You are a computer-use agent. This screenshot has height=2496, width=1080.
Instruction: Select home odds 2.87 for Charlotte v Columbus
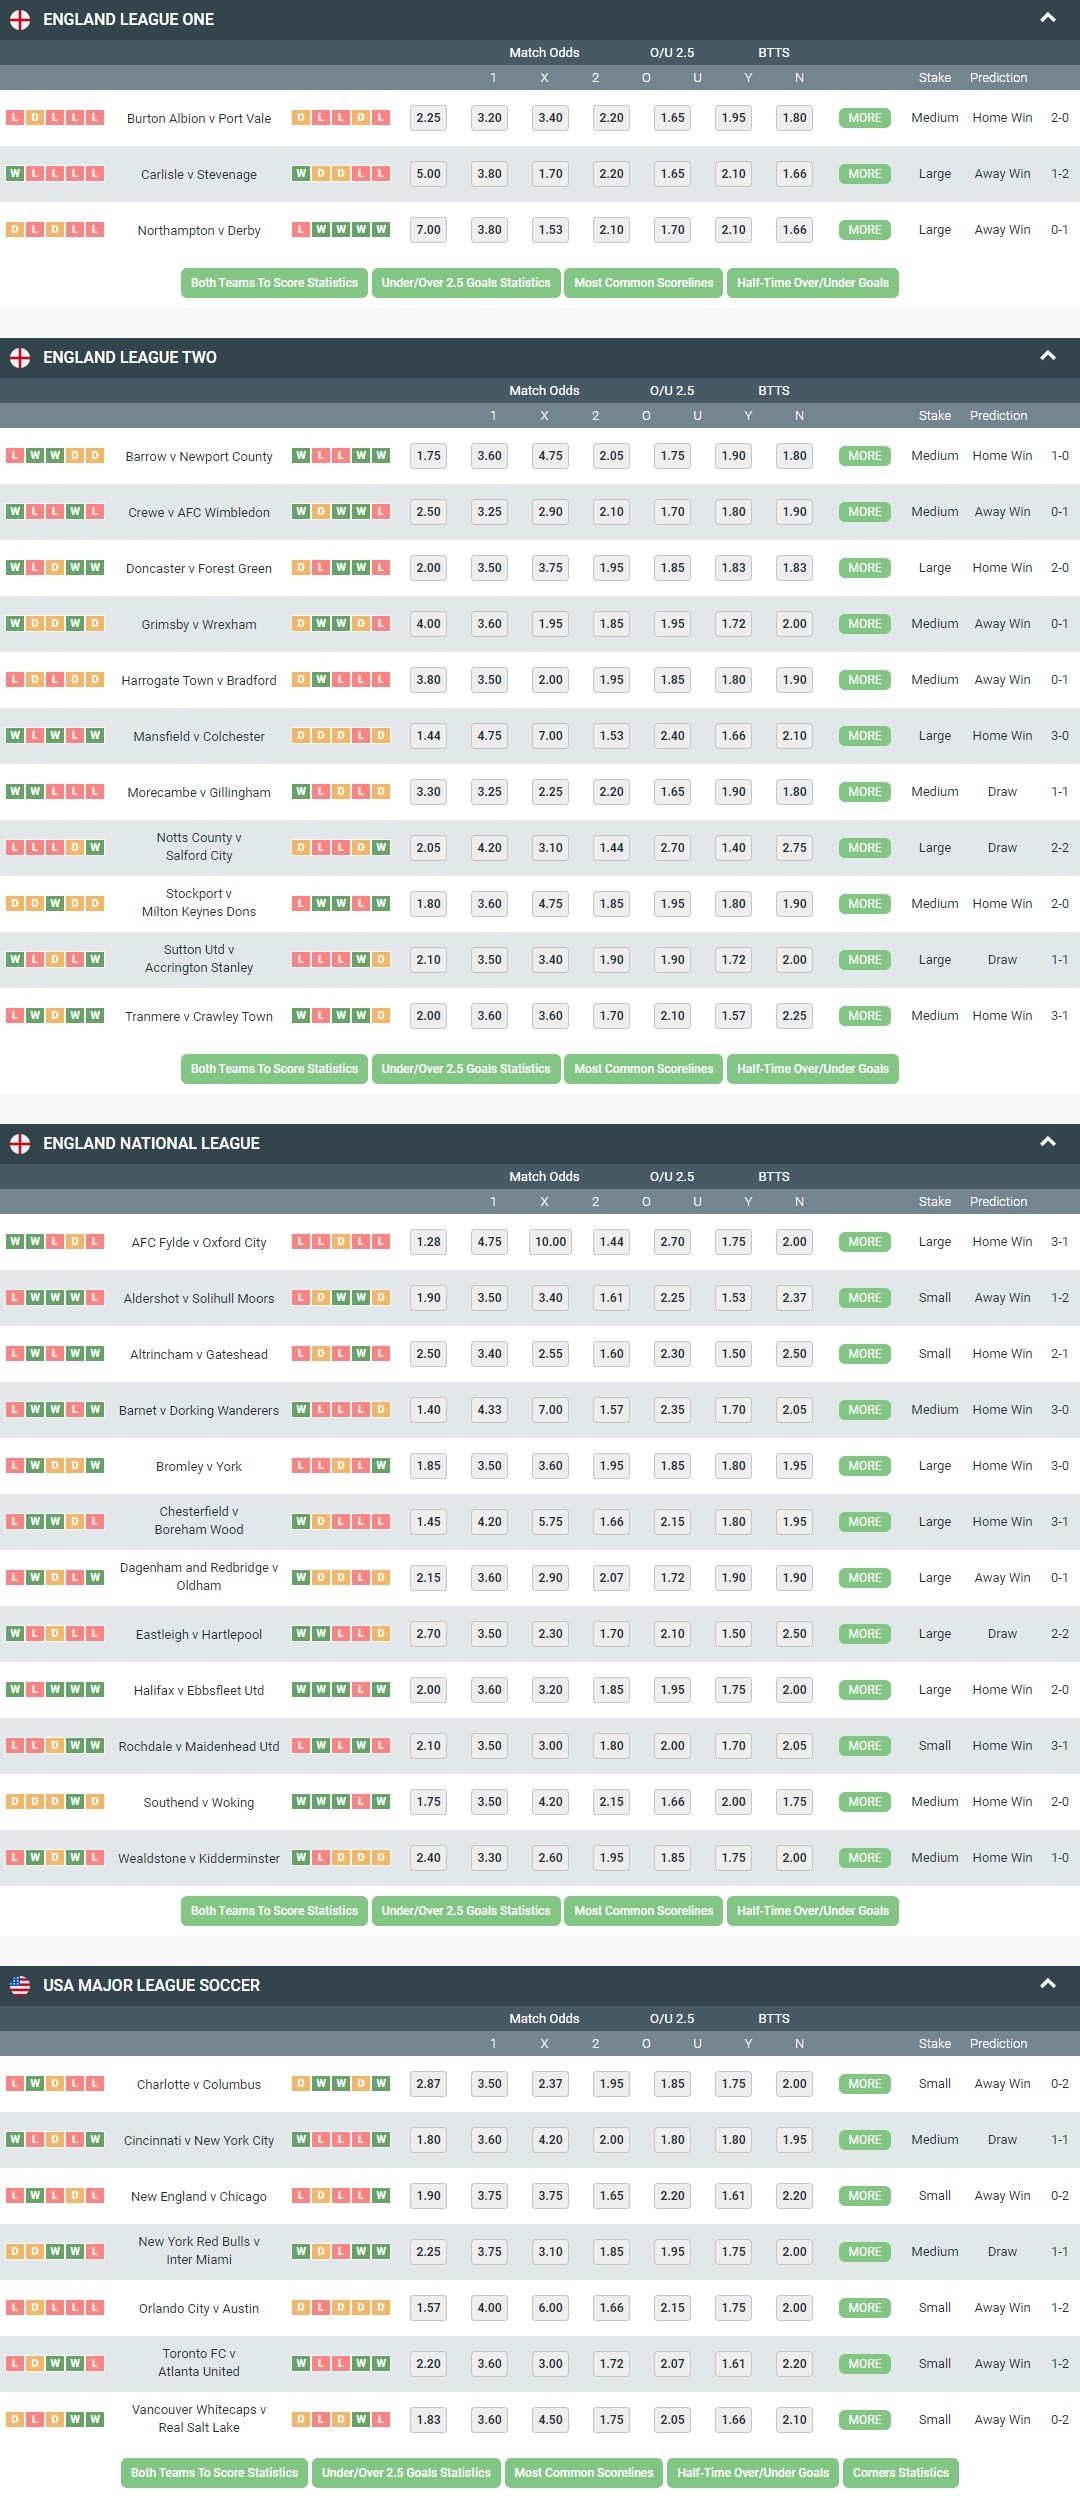point(429,2084)
